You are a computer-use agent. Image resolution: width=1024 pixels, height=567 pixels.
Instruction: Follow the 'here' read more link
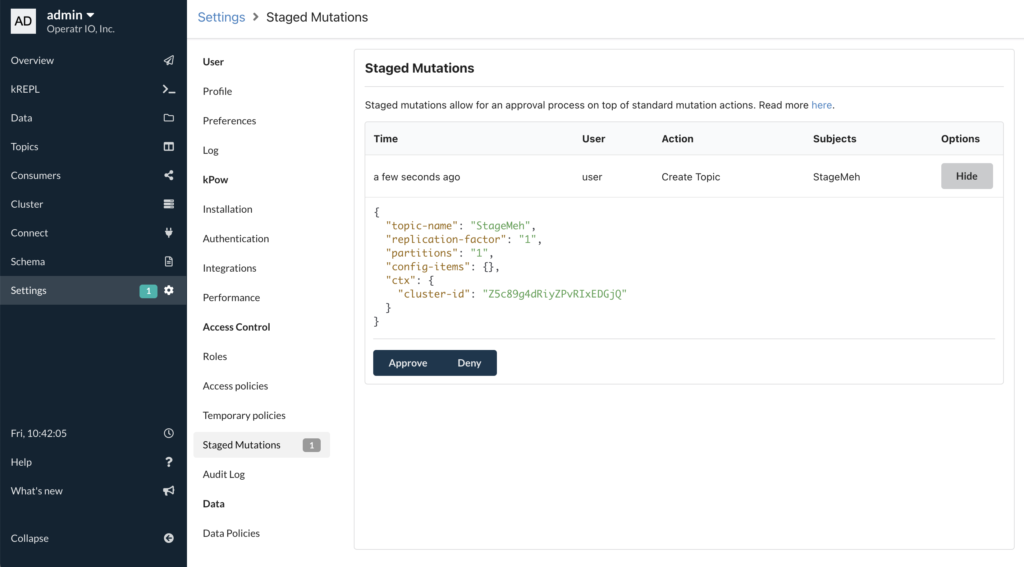[x=821, y=105]
